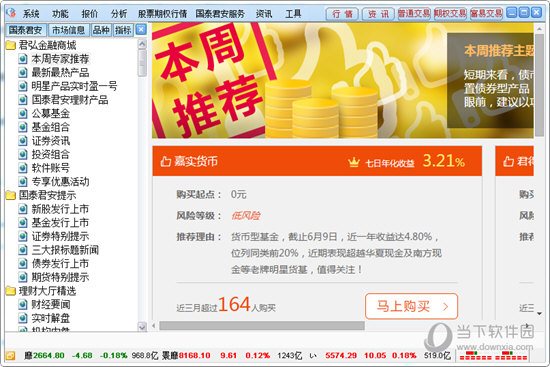Open 本周专家推荐 tree item text
The image size is (550, 367).
(x=60, y=59)
